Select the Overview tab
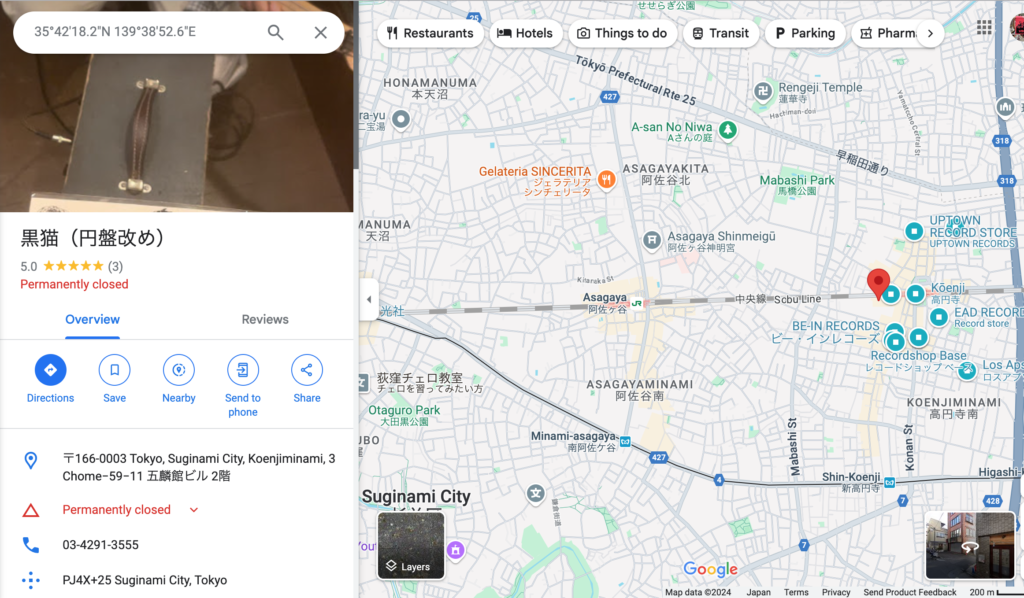The width and height of the screenshot is (1024, 598). point(92,320)
